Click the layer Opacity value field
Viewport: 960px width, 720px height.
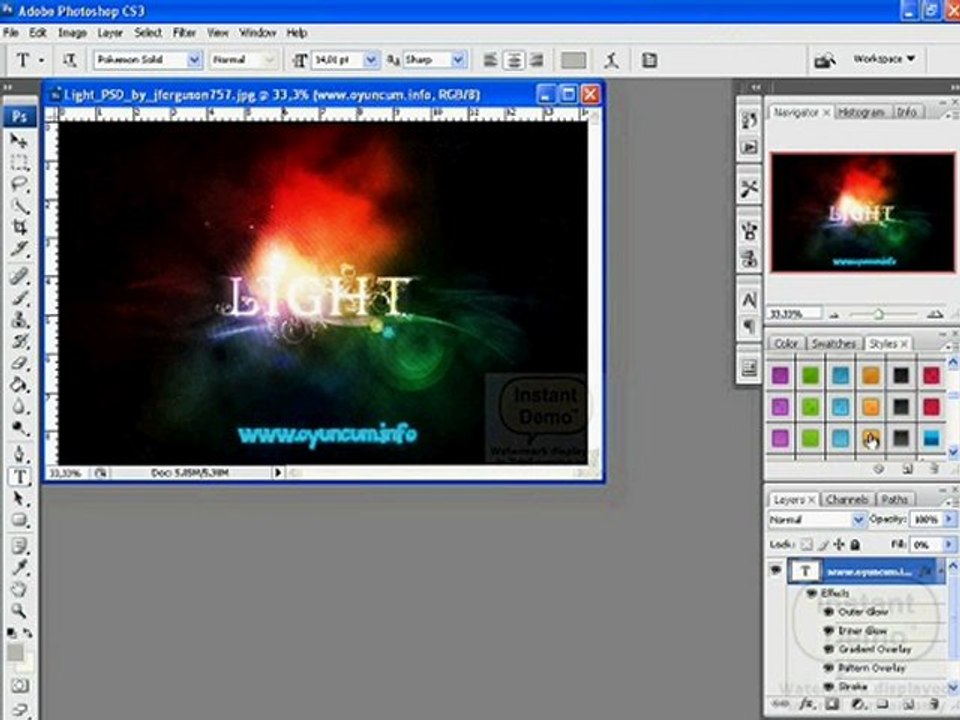[x=926, y=519]
